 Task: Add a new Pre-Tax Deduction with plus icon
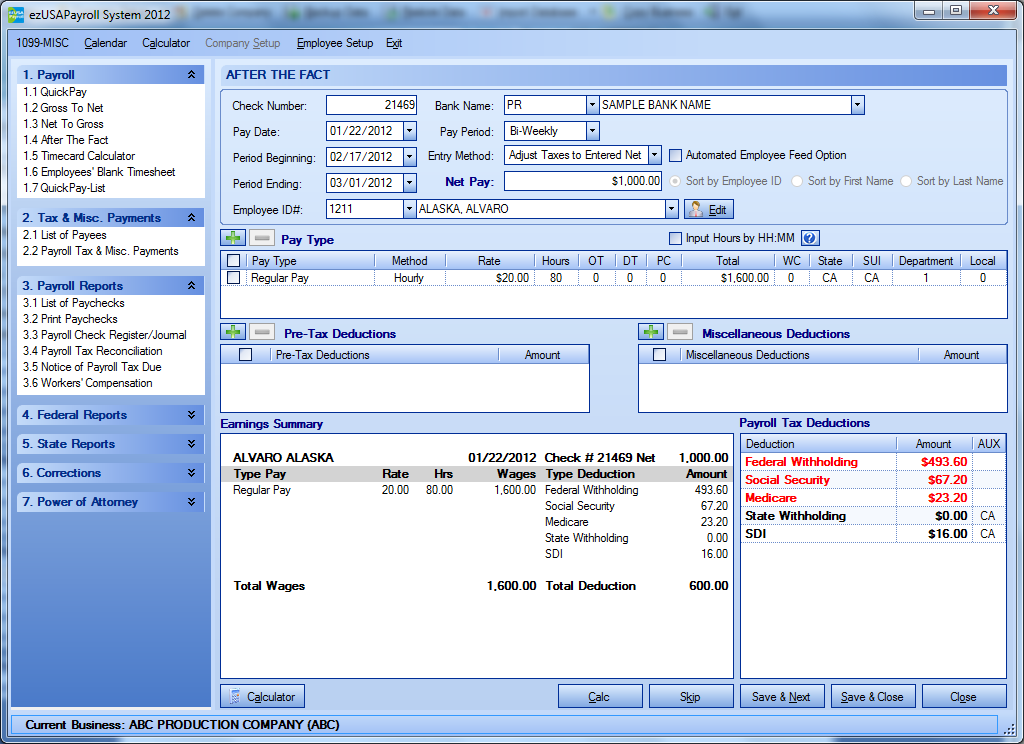pos(232,332)
